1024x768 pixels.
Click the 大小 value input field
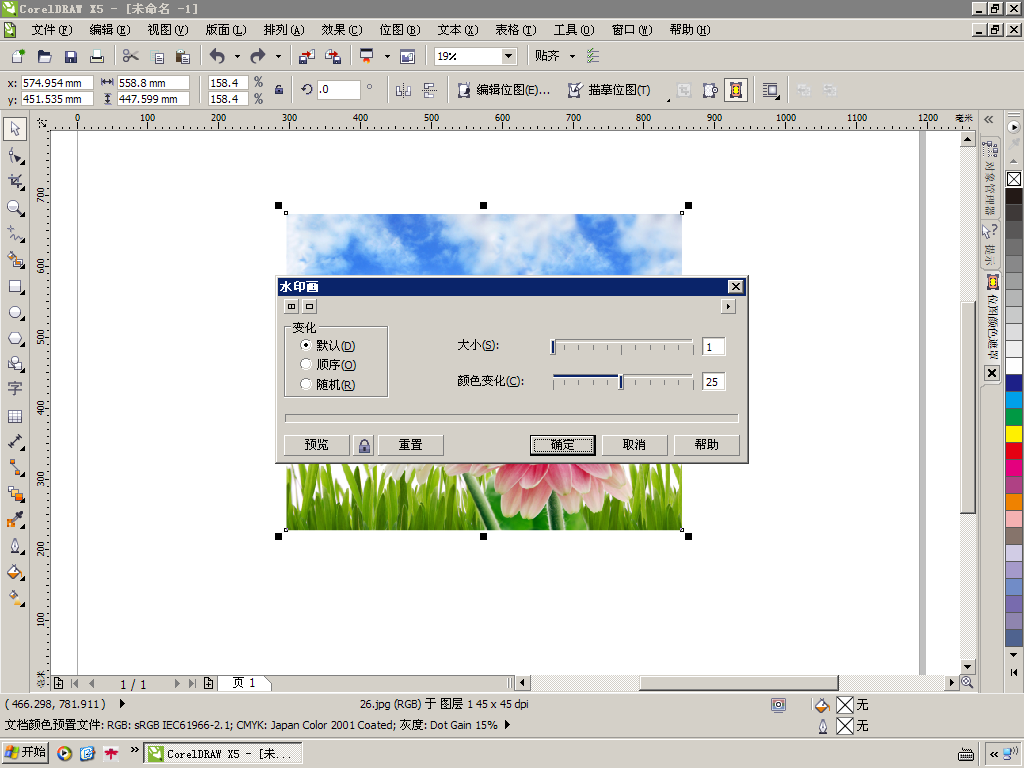[713, 347]
